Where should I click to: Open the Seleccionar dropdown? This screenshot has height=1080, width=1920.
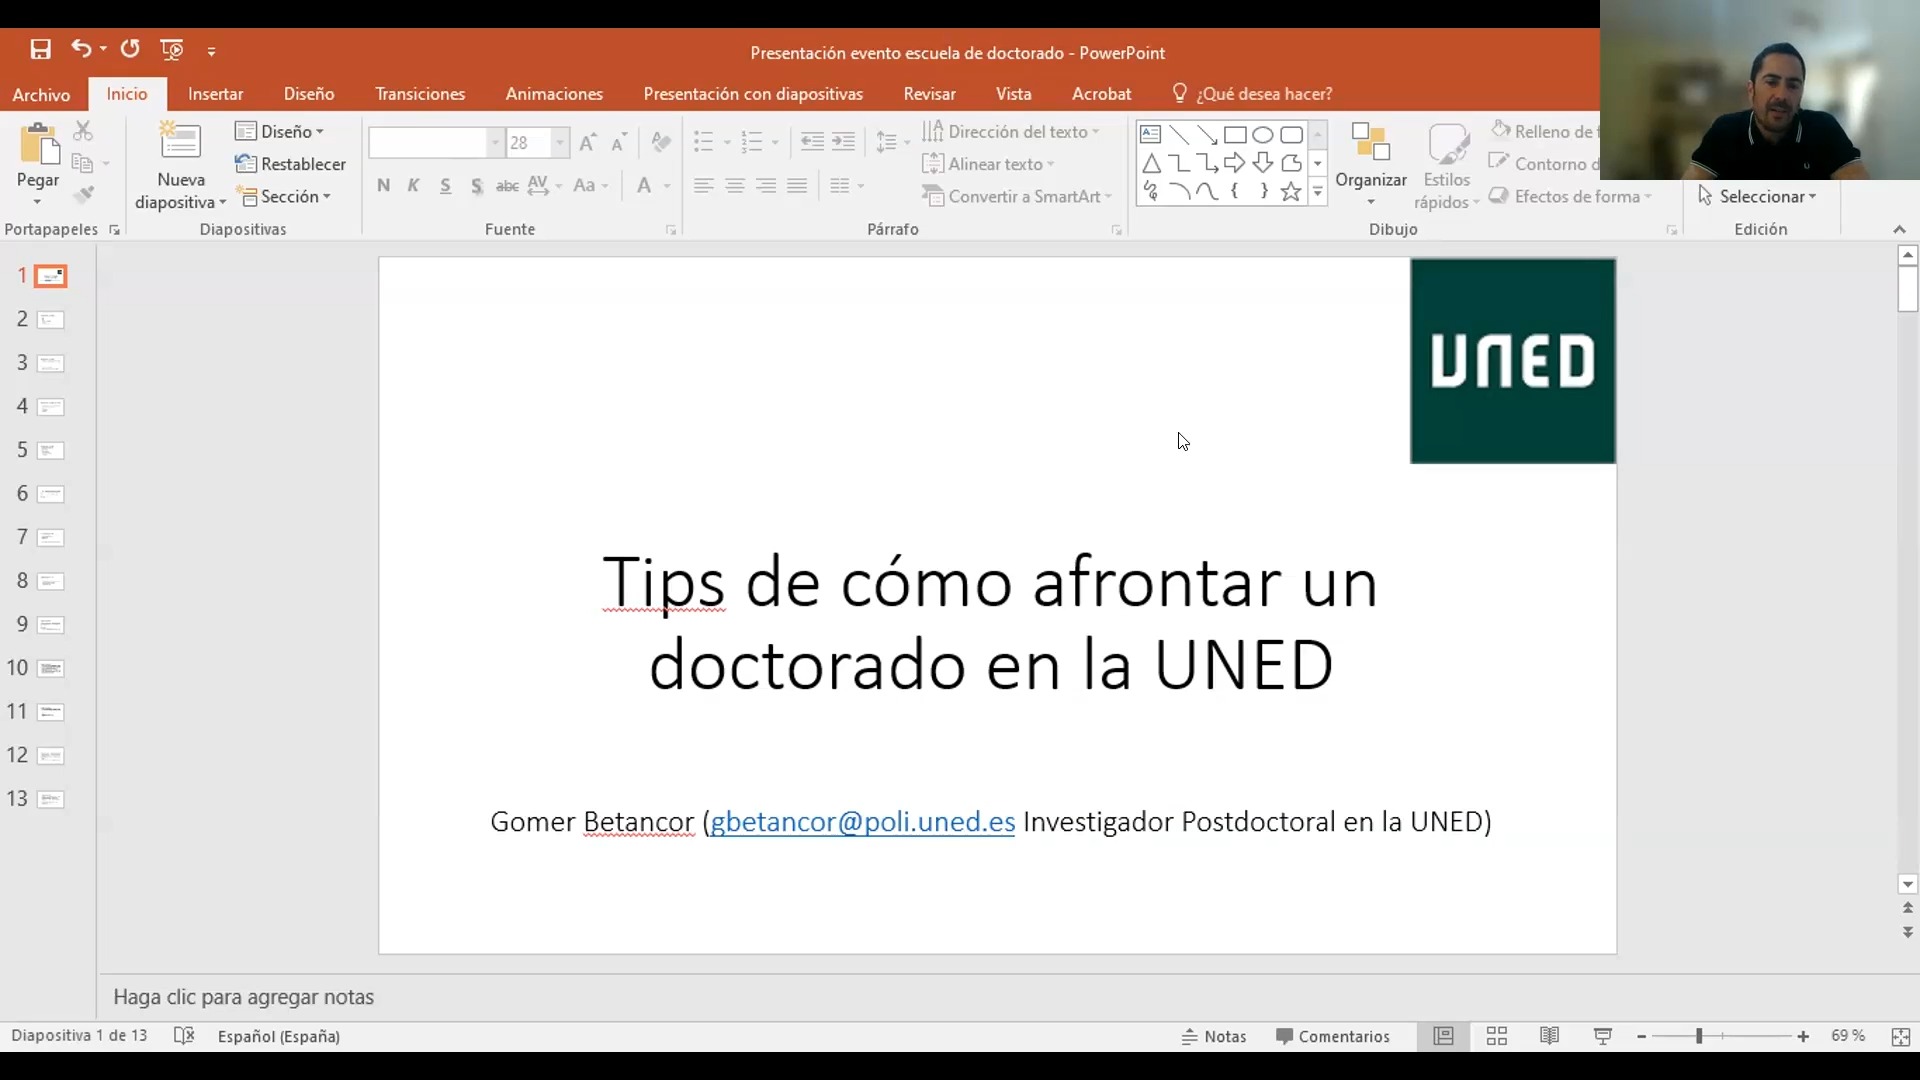1757,196
